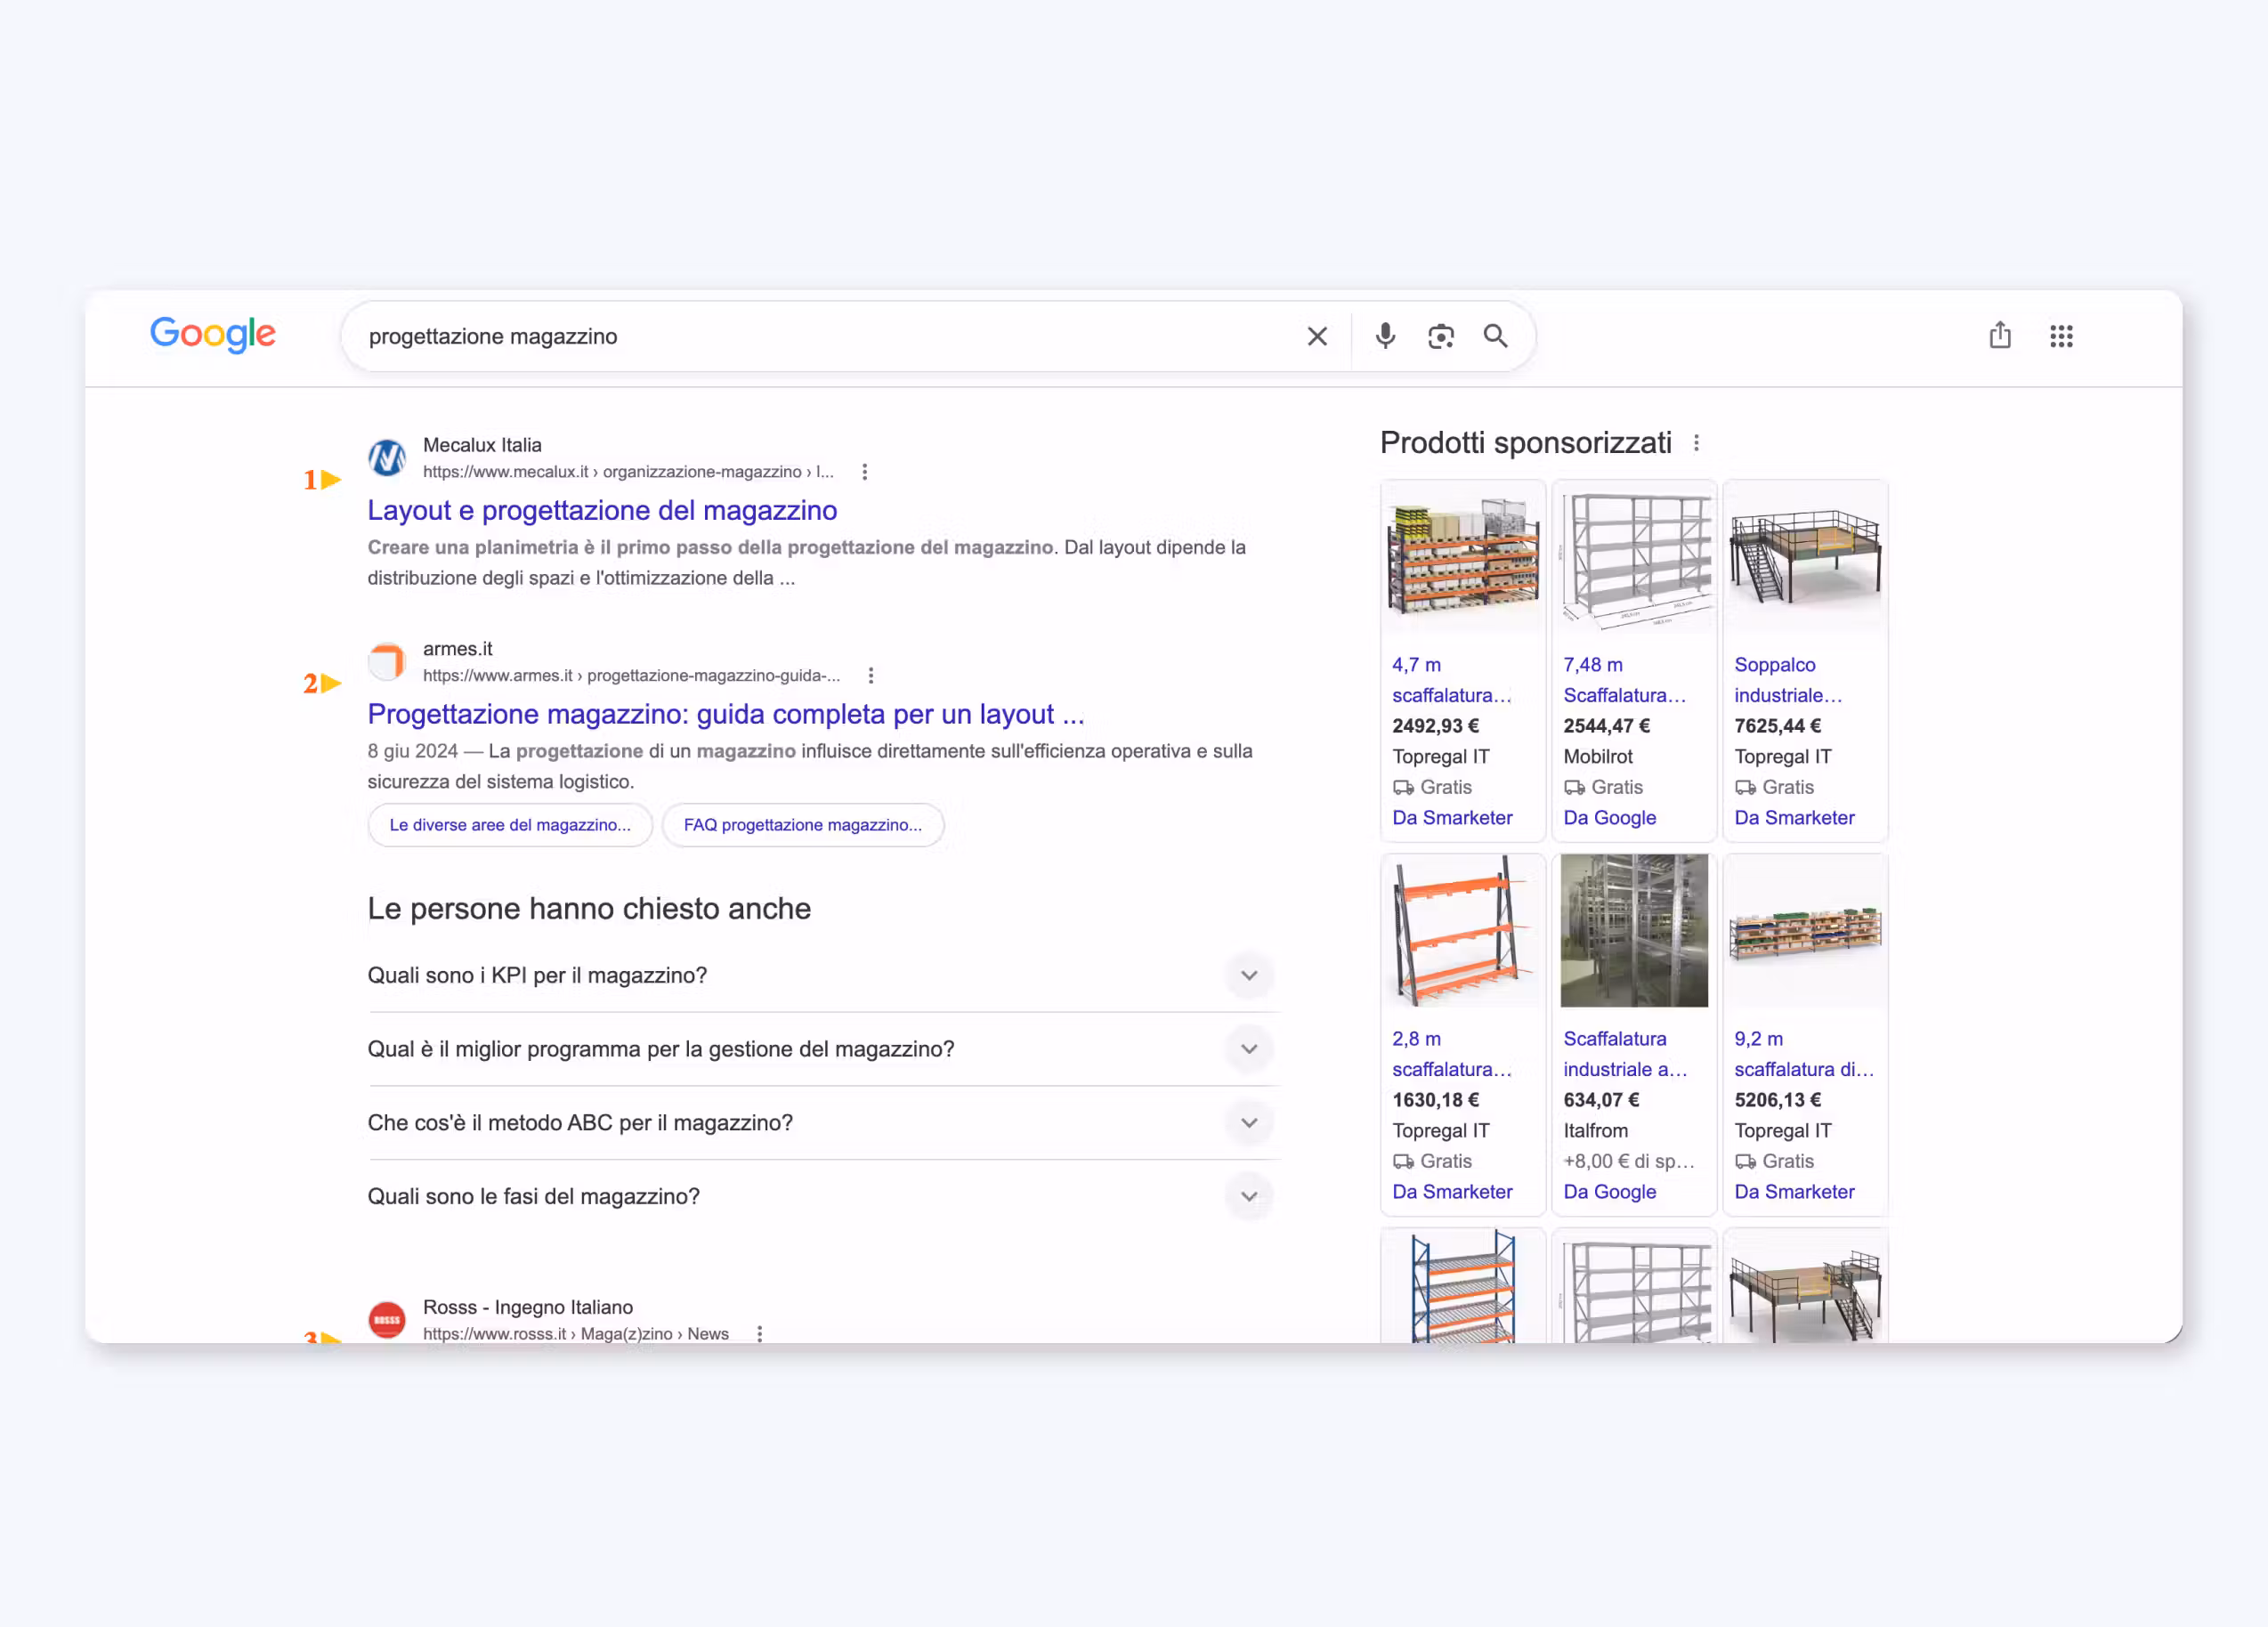2268x1627 pixels.
Task: Click 'Soppalco industriale...' product title
Action: click(1788, 680)
